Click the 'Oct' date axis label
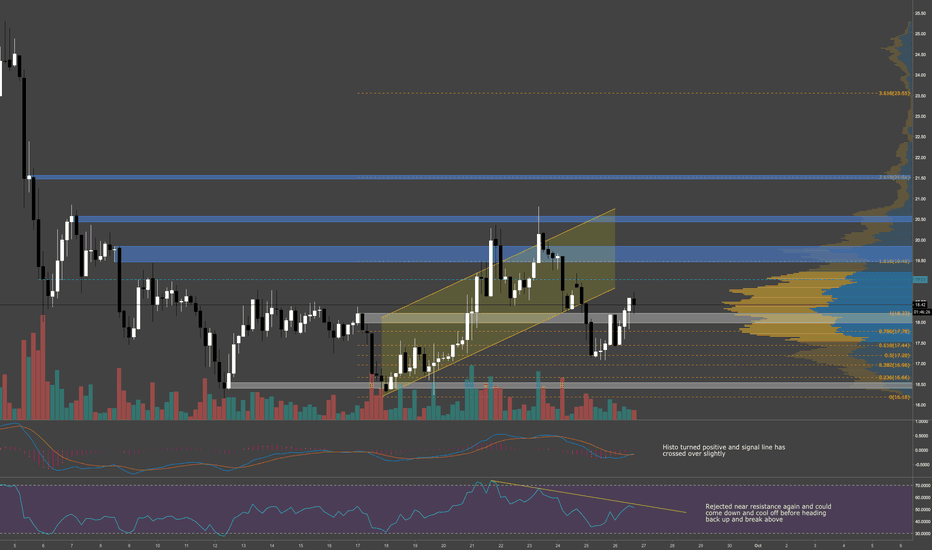Image resolution: width=932 pixels, height=550 pixels. tap(758, 545)
